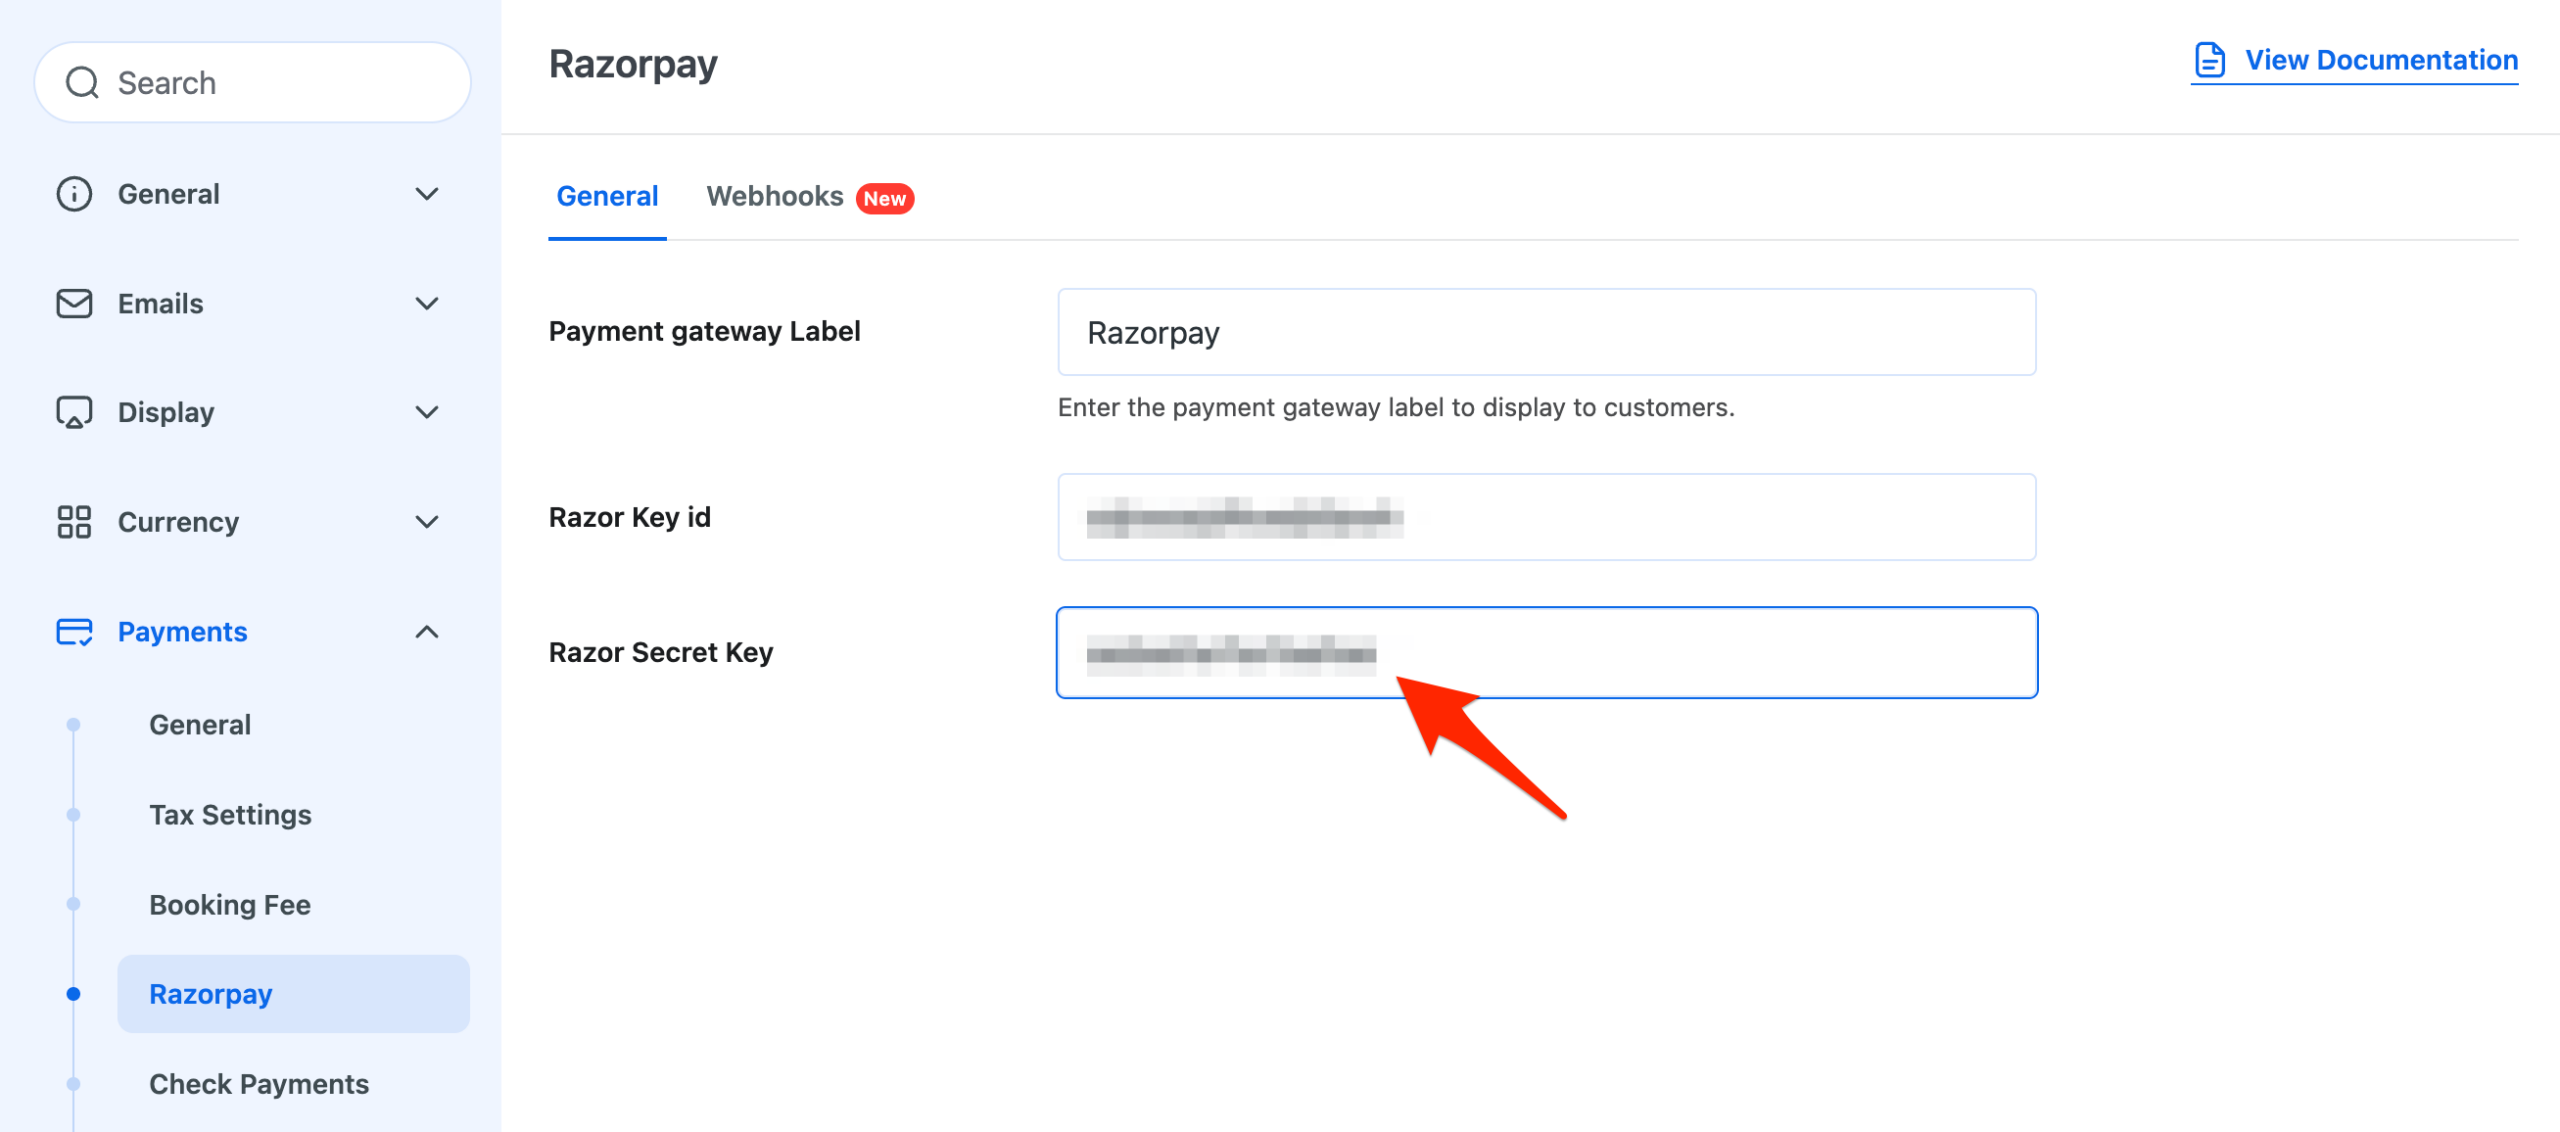Viewport: 2560px width, 1132px height.
Task: Switch to the Webhooks tab
Action: click(774, 196)
